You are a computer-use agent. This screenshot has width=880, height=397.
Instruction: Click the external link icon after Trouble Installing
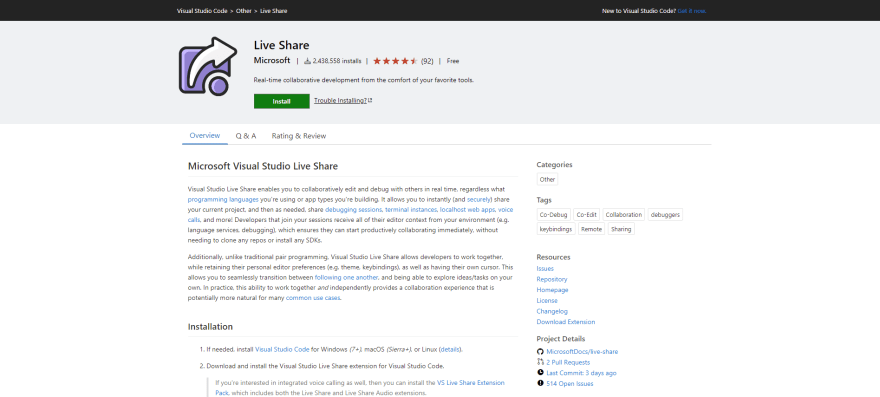tap(370, 101)
